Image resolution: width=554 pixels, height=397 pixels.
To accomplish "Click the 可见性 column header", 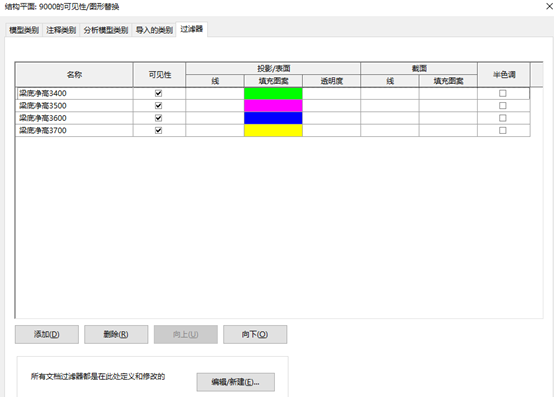I will click(x=159, y=75).
